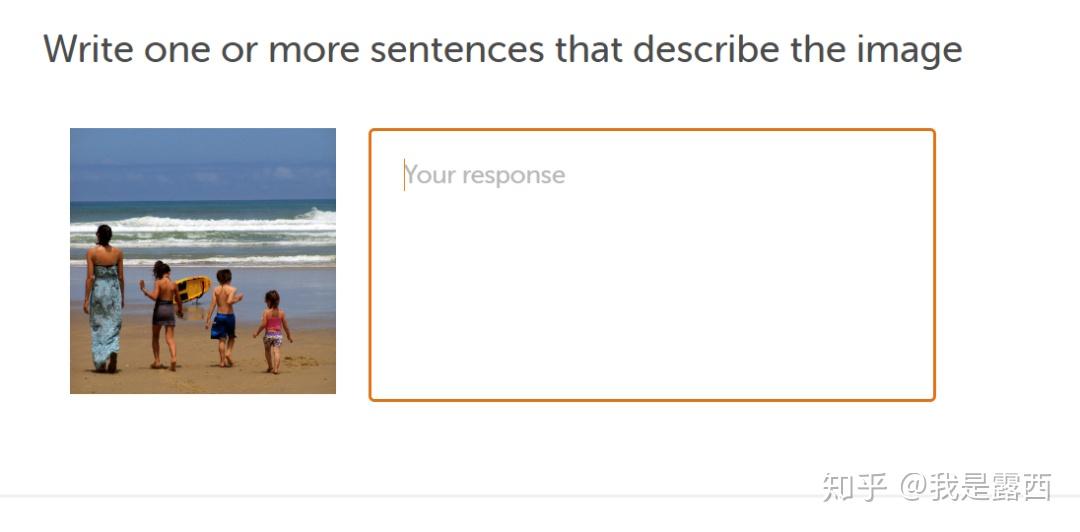Image resolution: width=1080 pixels, height=532 pixels.
Task: Click the word "sentences" in the heading
Action: (x=457, y=50)
